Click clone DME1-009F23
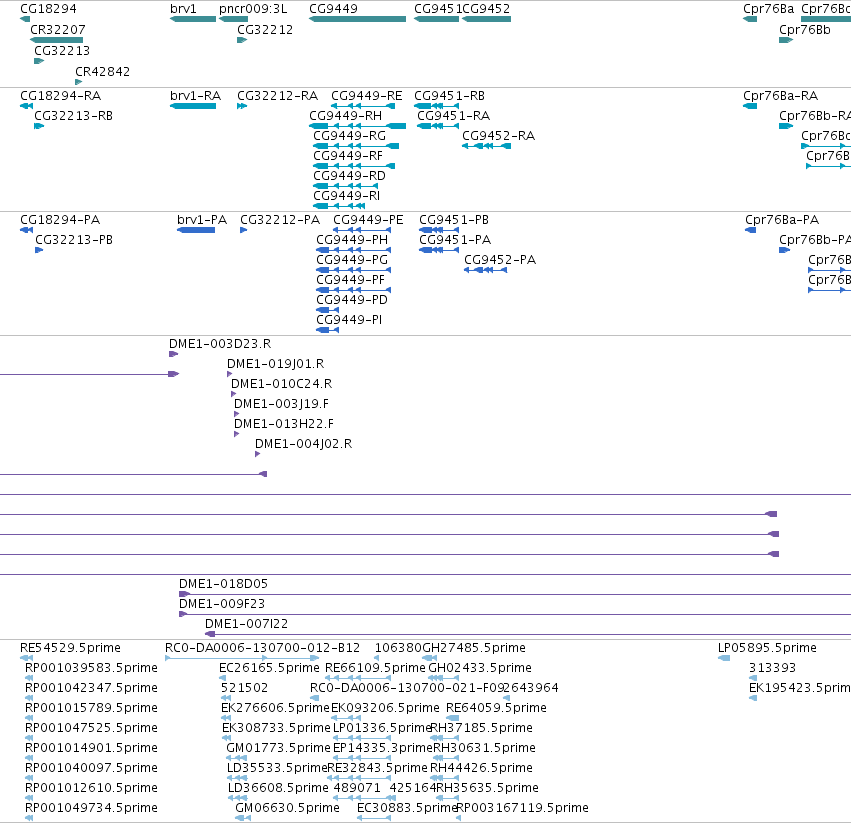 (x=222, y=604)
